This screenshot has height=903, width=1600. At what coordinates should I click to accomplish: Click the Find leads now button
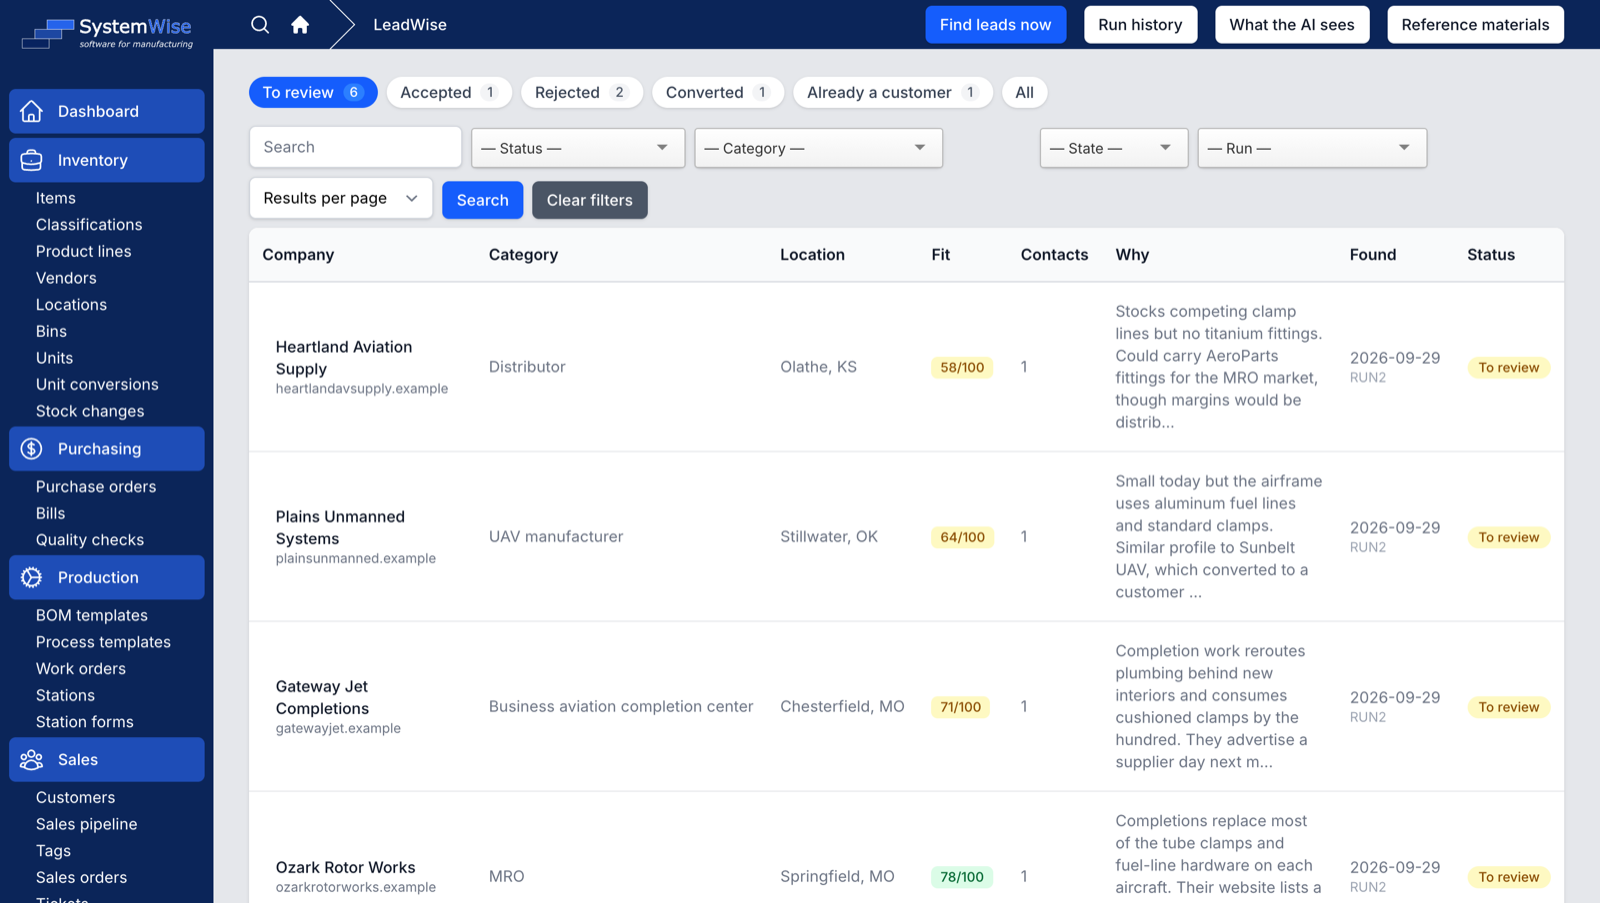[995, 25]
